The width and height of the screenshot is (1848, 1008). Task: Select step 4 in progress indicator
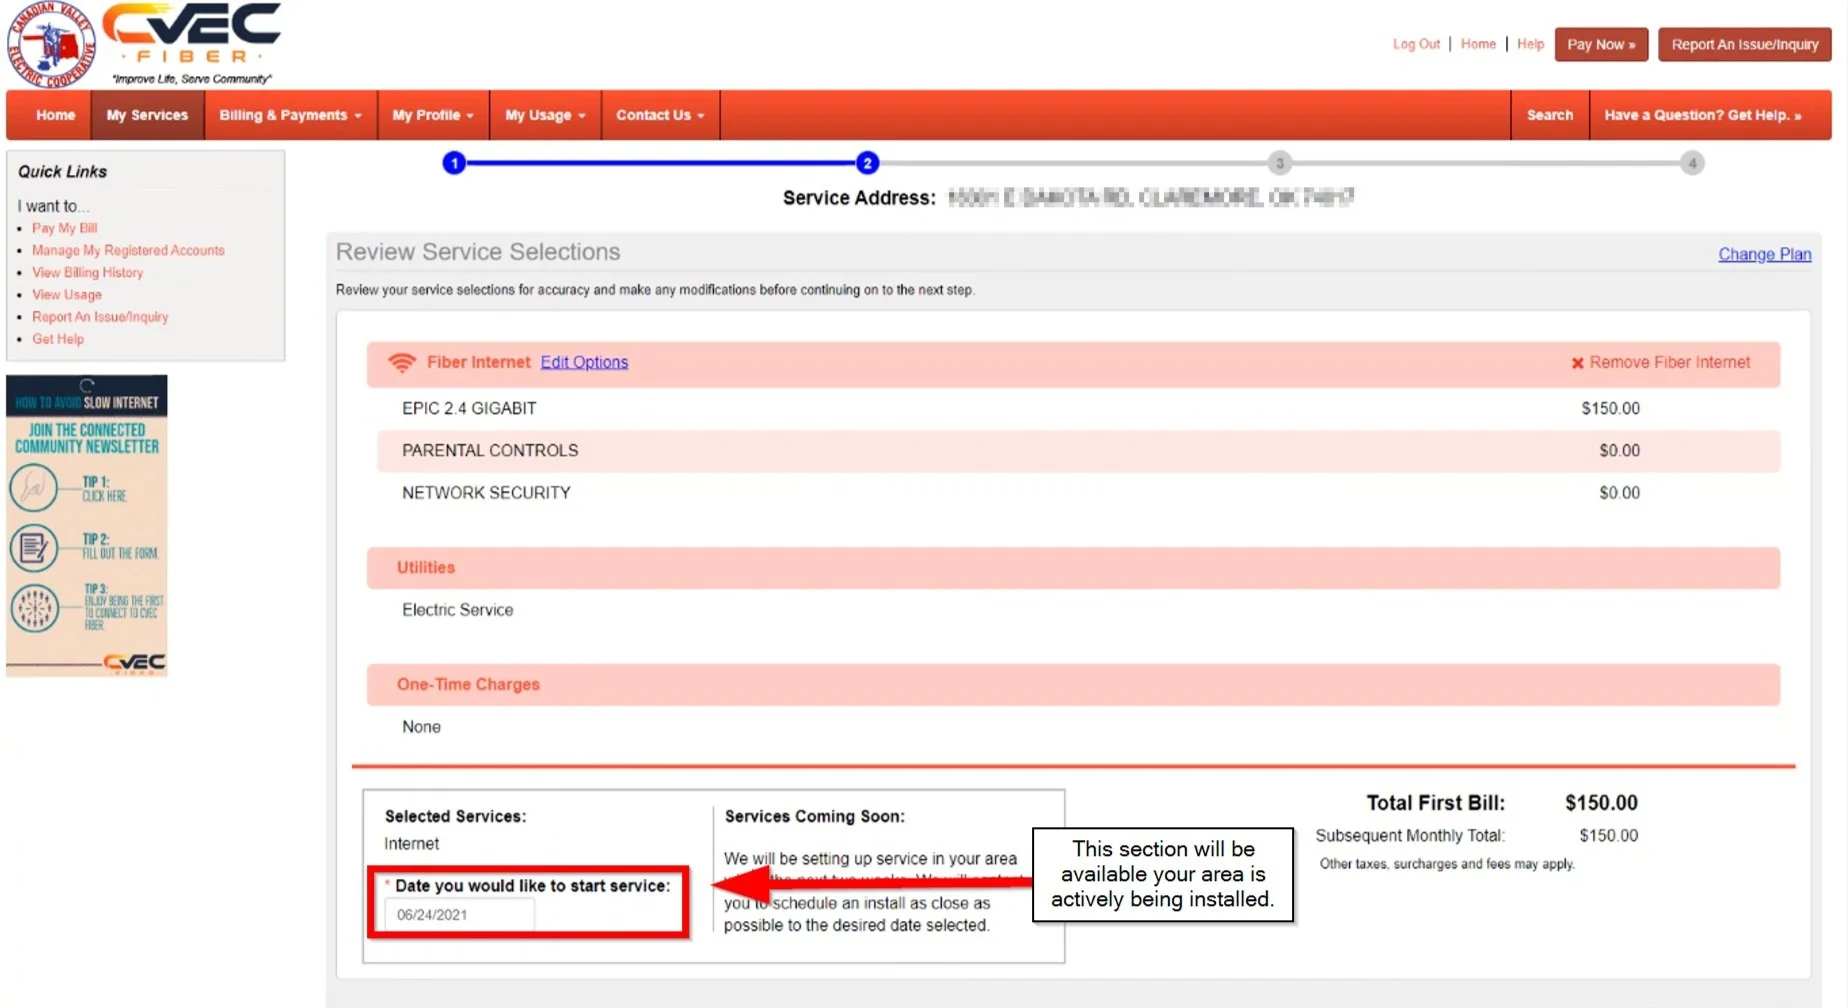click(x=1692, y=163)
